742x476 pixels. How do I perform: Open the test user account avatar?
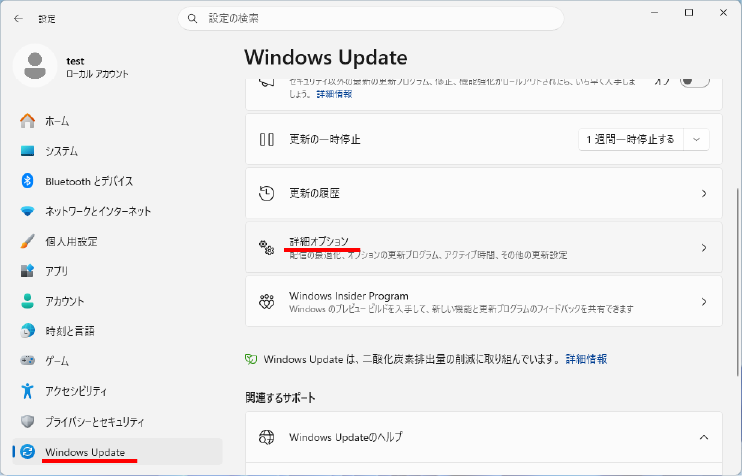(35, 66)
